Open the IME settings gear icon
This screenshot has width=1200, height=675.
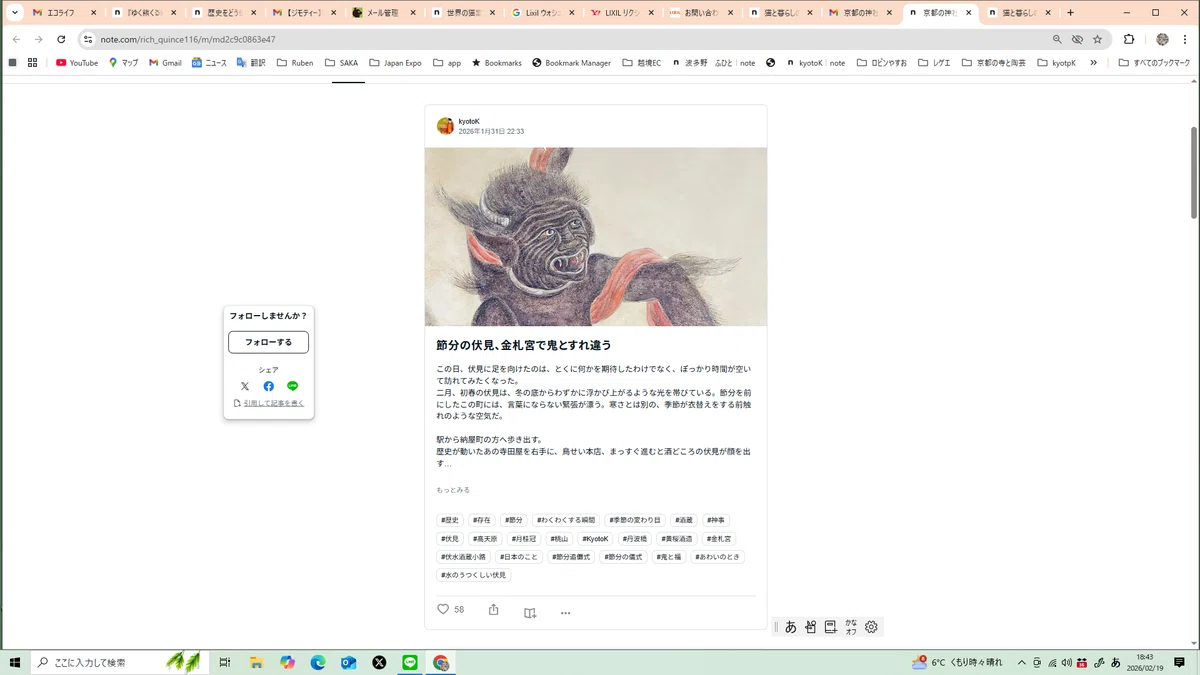(x=871, y=627)
